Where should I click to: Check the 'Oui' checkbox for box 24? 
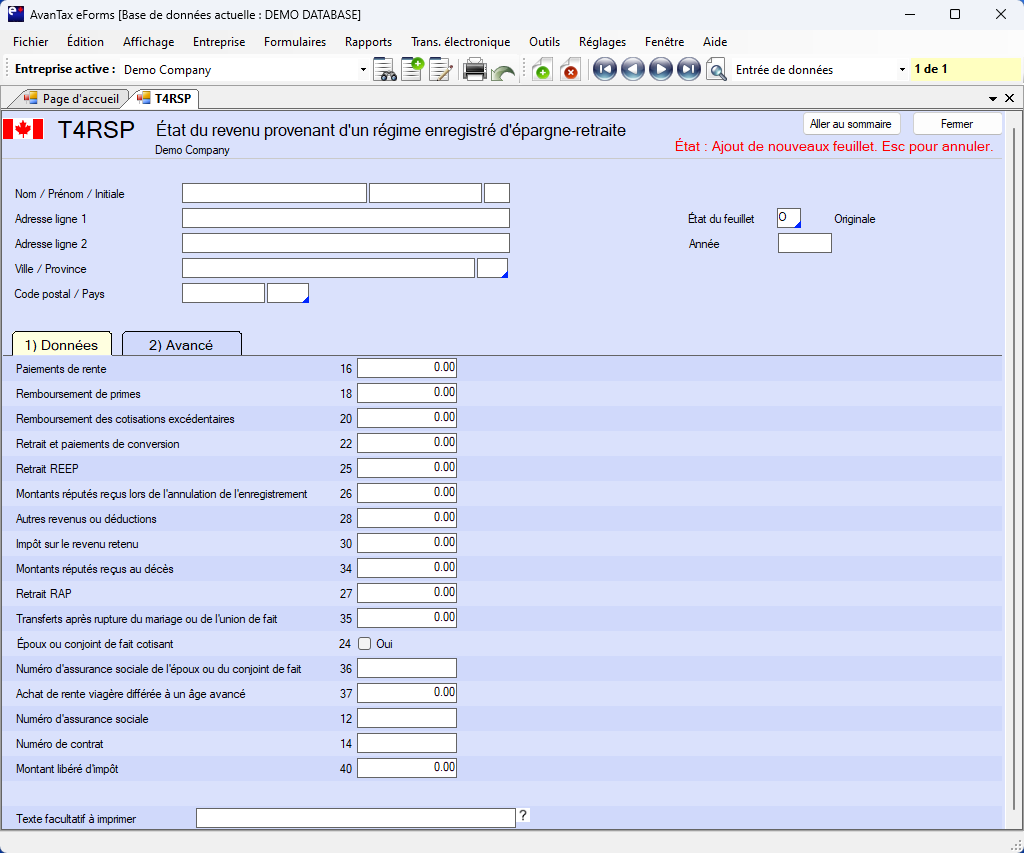[x=365, y=644]
